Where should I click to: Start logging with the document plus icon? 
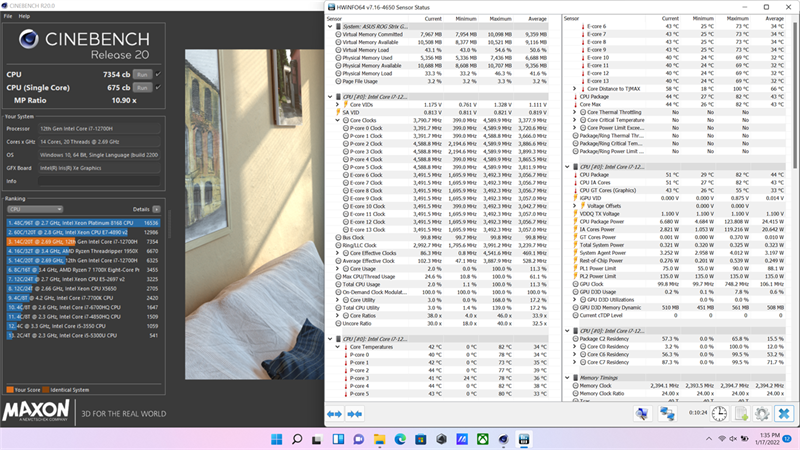click(741, 413)
